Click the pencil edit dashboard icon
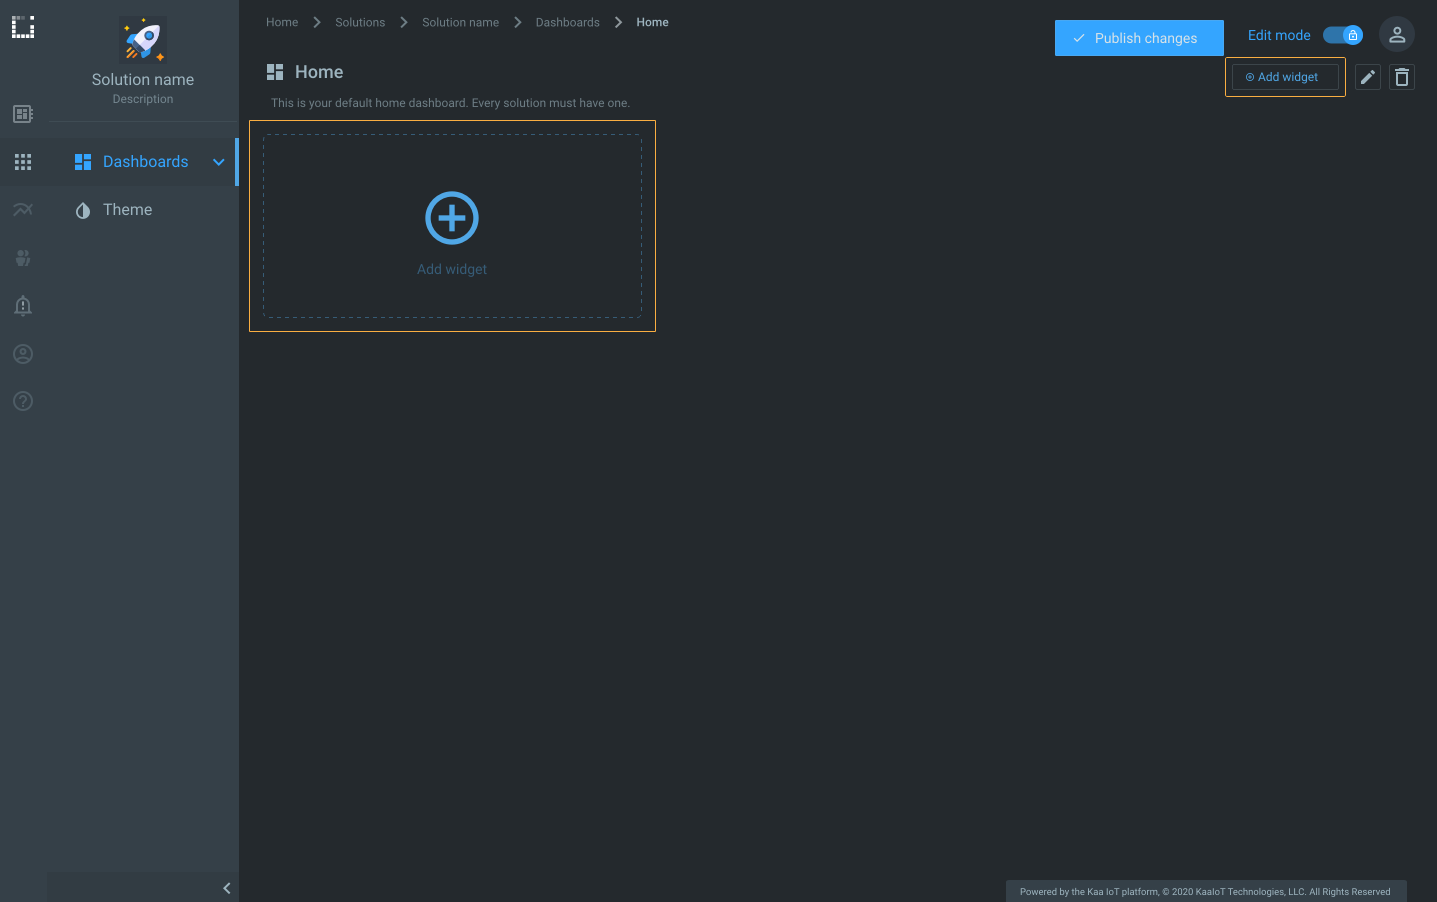 1368,77
